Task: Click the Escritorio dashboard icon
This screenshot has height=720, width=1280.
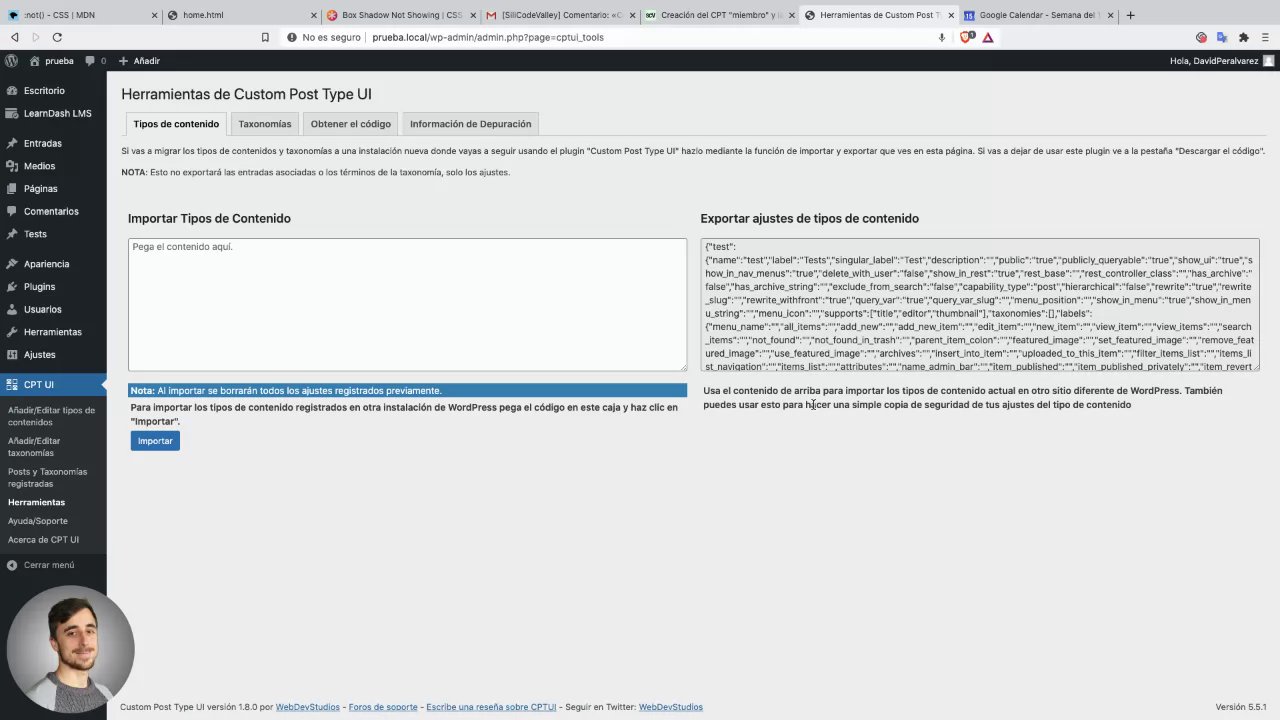Action: pyautogui.click(x=12, y=91)
